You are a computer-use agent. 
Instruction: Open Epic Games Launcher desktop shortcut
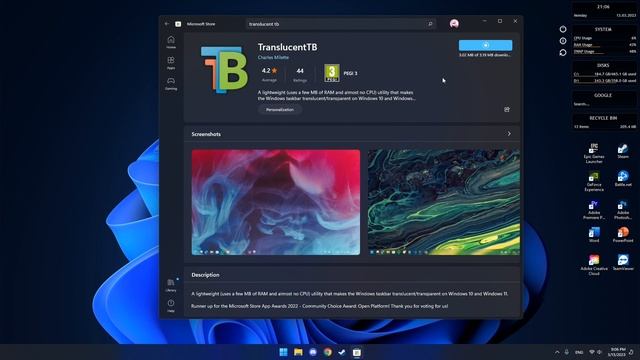tap(594, 153)
